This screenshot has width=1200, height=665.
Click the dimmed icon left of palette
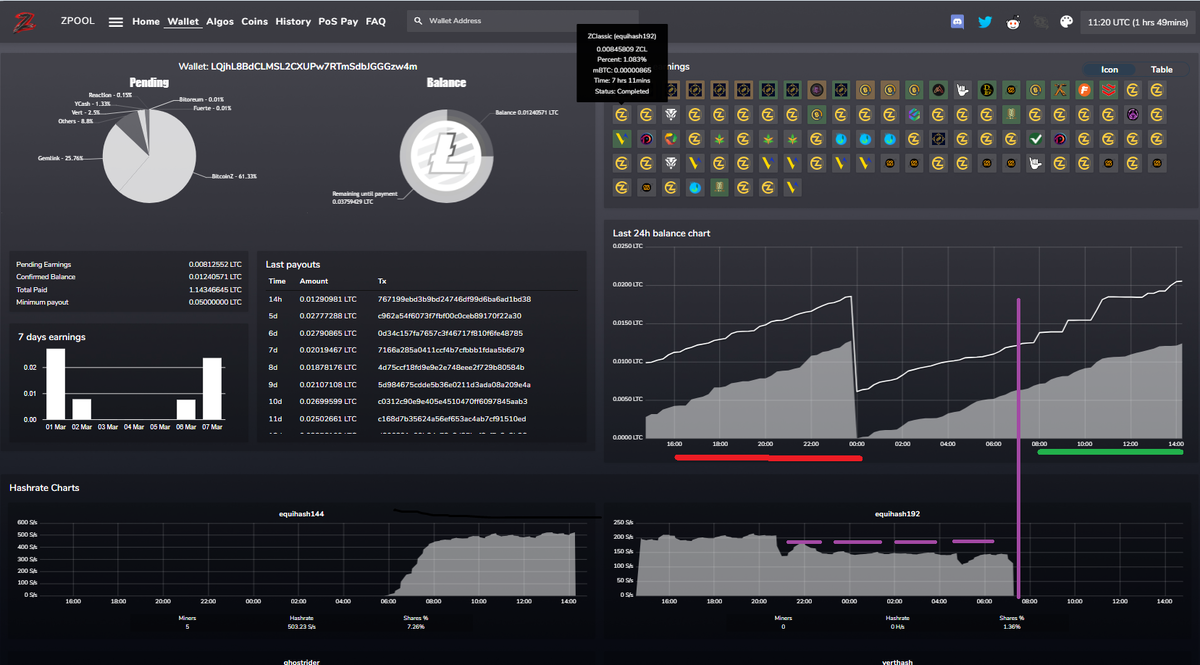click(1040, 22)
